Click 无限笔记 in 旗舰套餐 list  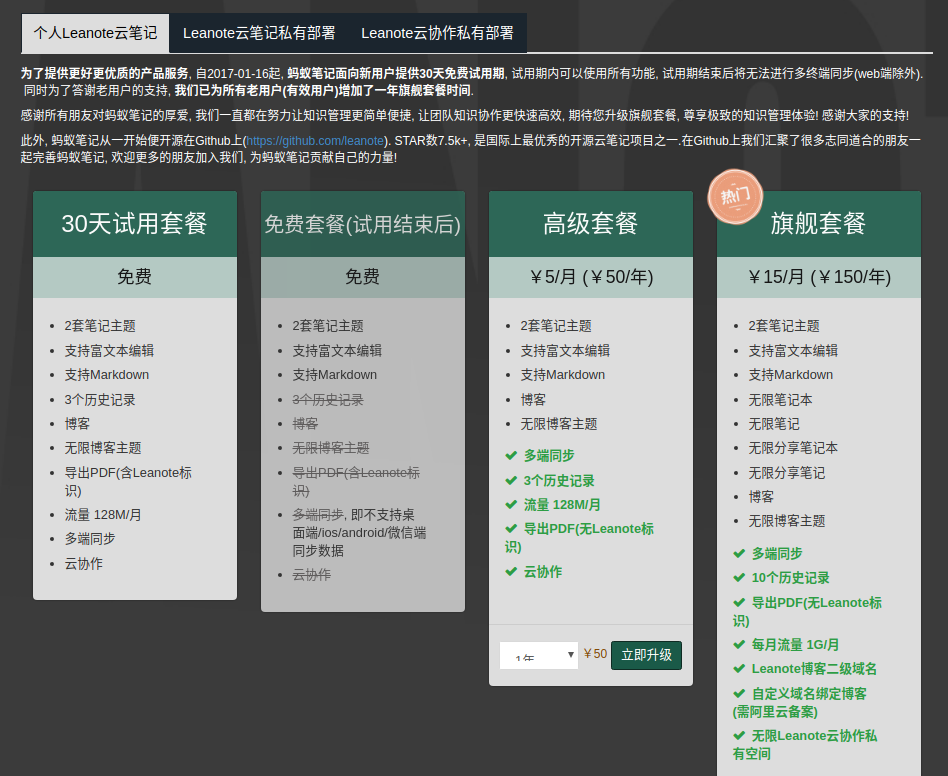tap(774, 424)
